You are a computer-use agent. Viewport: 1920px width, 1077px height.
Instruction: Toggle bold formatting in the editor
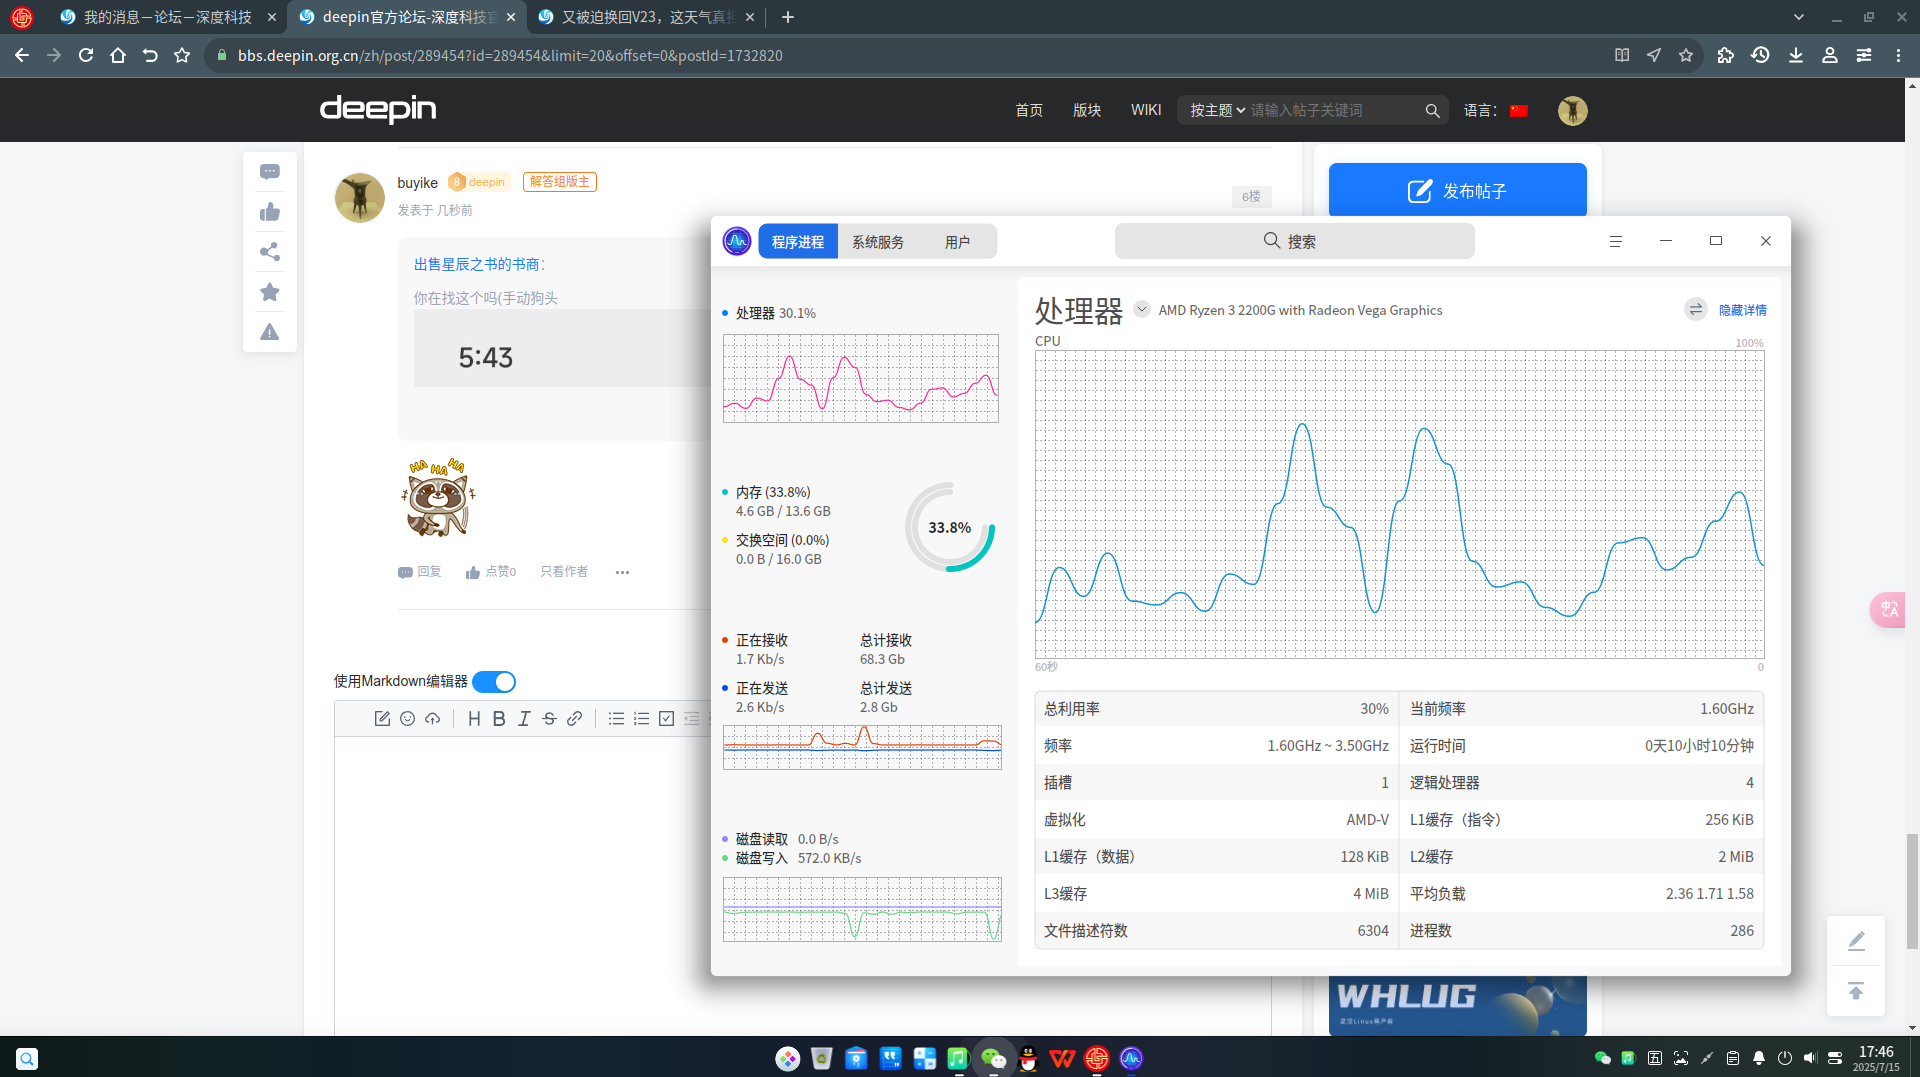tap(499, 718)
